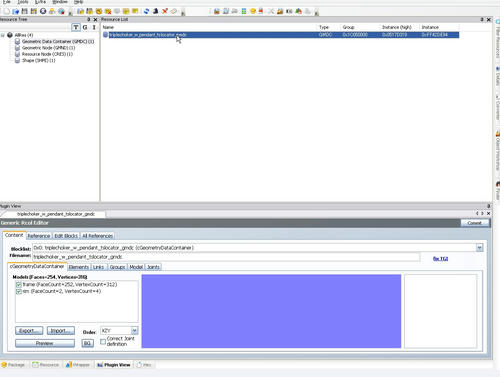Open the Blocklist dropdown arrow
The width and height of the screenshot is (500, 377).
click(x=479, y=248)
